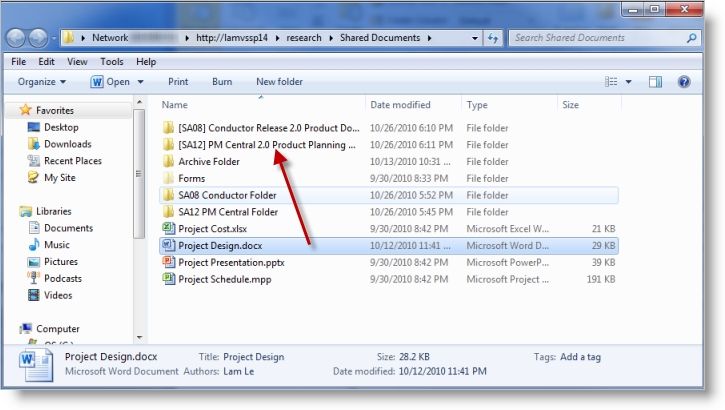Click the folder icon in address bar
The width and height of the screenshot is (725, 410).
pos(68,38)
